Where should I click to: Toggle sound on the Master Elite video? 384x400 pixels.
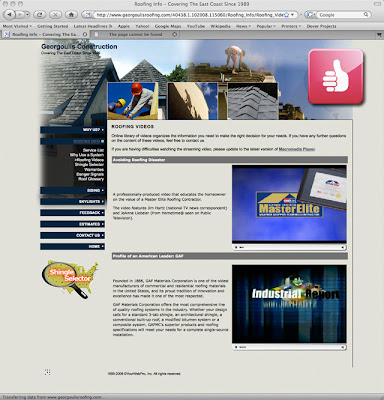point(342,247)
